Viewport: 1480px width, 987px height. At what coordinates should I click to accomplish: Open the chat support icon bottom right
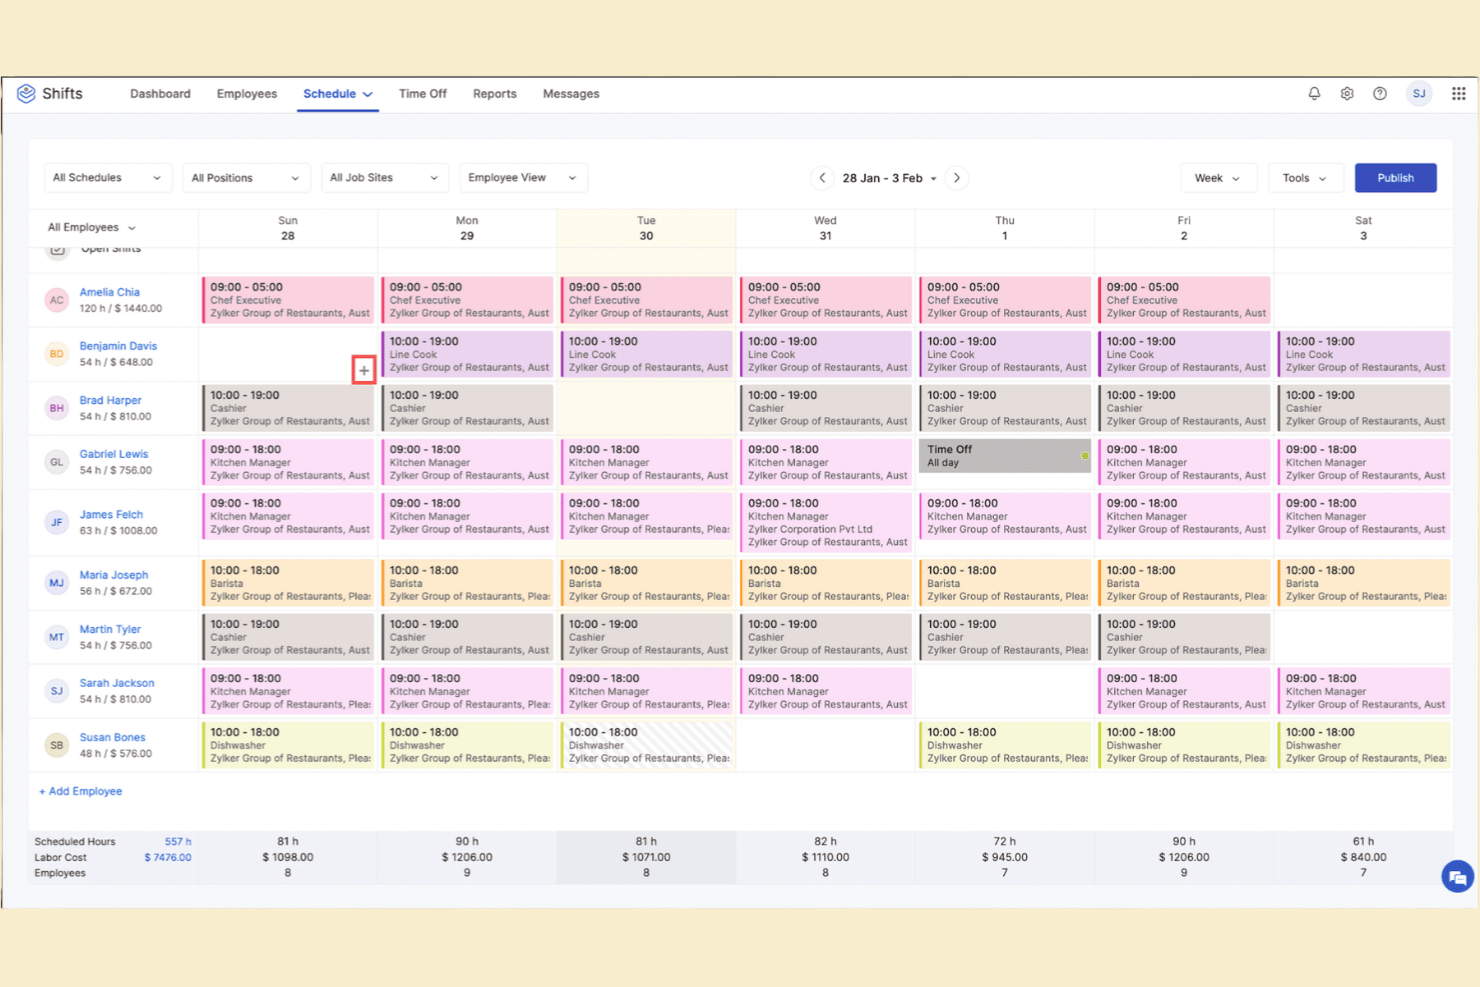(1457, 877)
